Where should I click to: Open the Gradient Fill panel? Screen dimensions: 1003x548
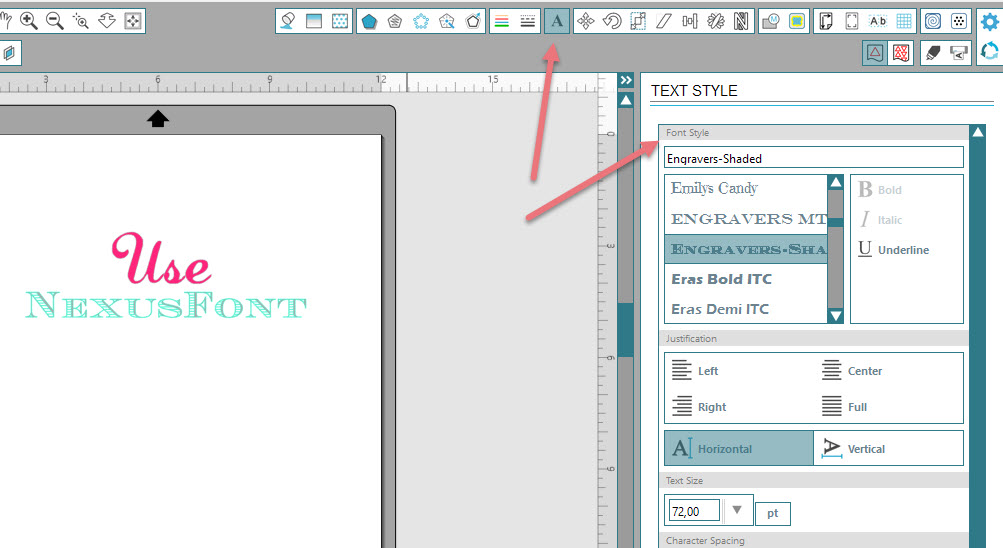(x=314, y=21)
